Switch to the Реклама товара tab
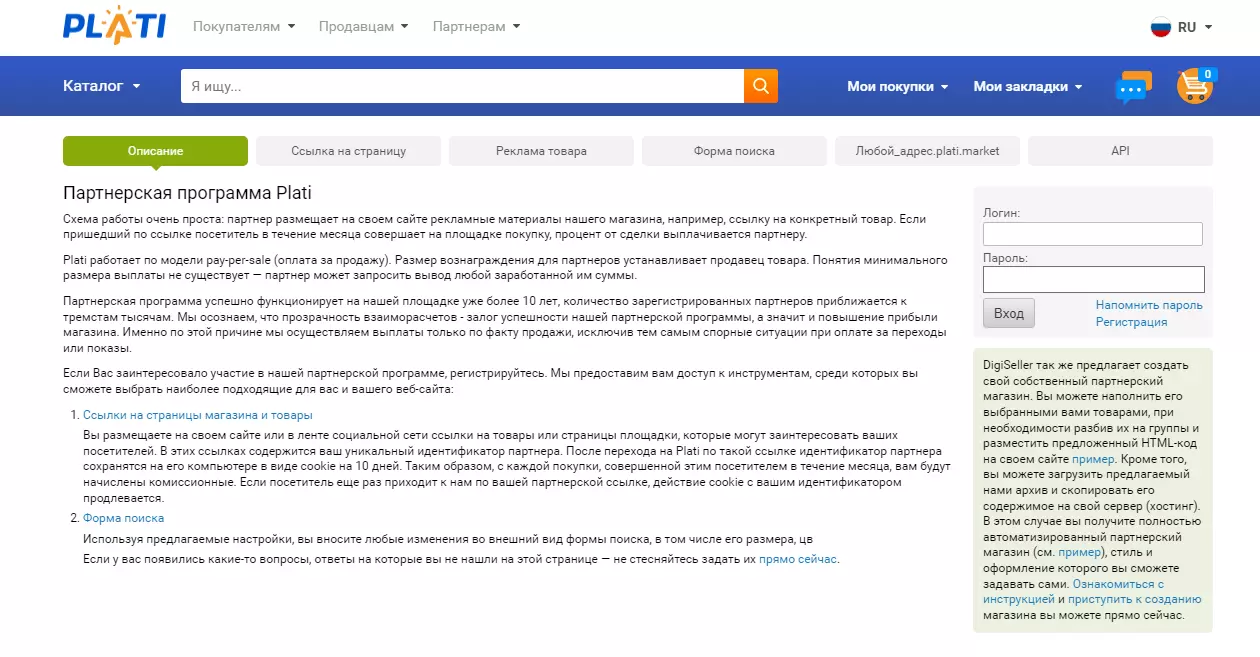Image resolution: width=1260 pixels, height=657 pixels. click(x=541, y=151)
